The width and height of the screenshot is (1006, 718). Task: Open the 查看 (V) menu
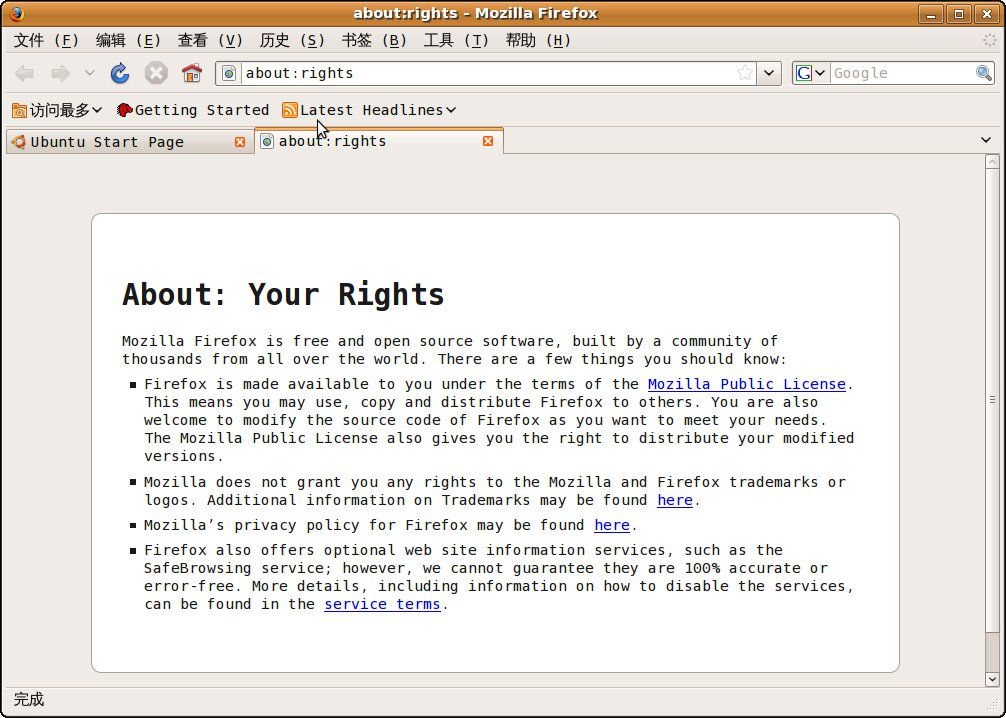210,40
